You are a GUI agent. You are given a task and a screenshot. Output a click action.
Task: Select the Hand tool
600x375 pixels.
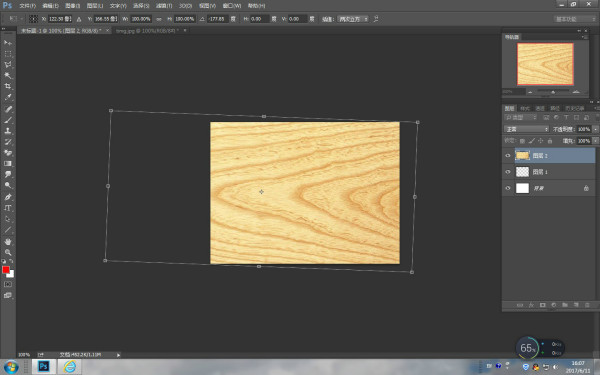coord(8,242)
